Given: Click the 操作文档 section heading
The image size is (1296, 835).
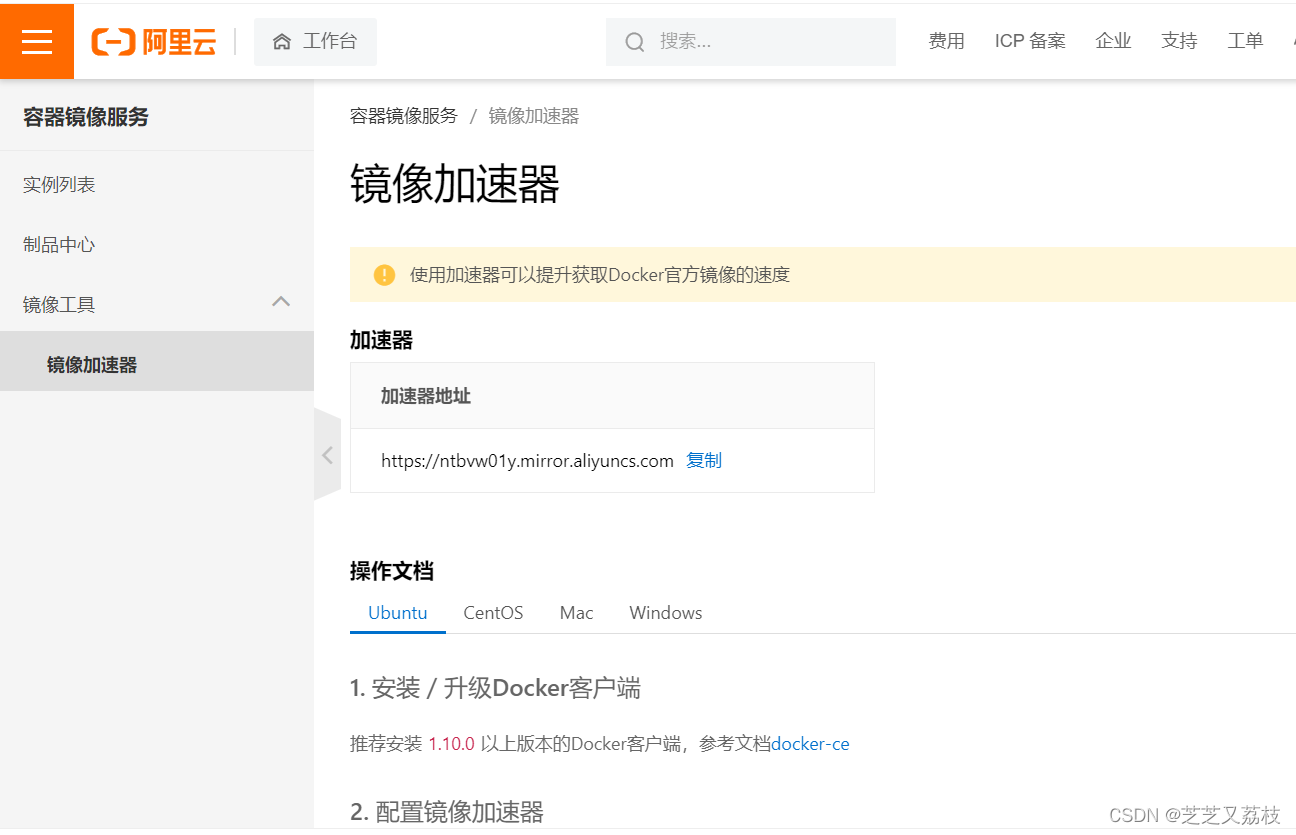Looking at the screenshot, I should [392, 571].
